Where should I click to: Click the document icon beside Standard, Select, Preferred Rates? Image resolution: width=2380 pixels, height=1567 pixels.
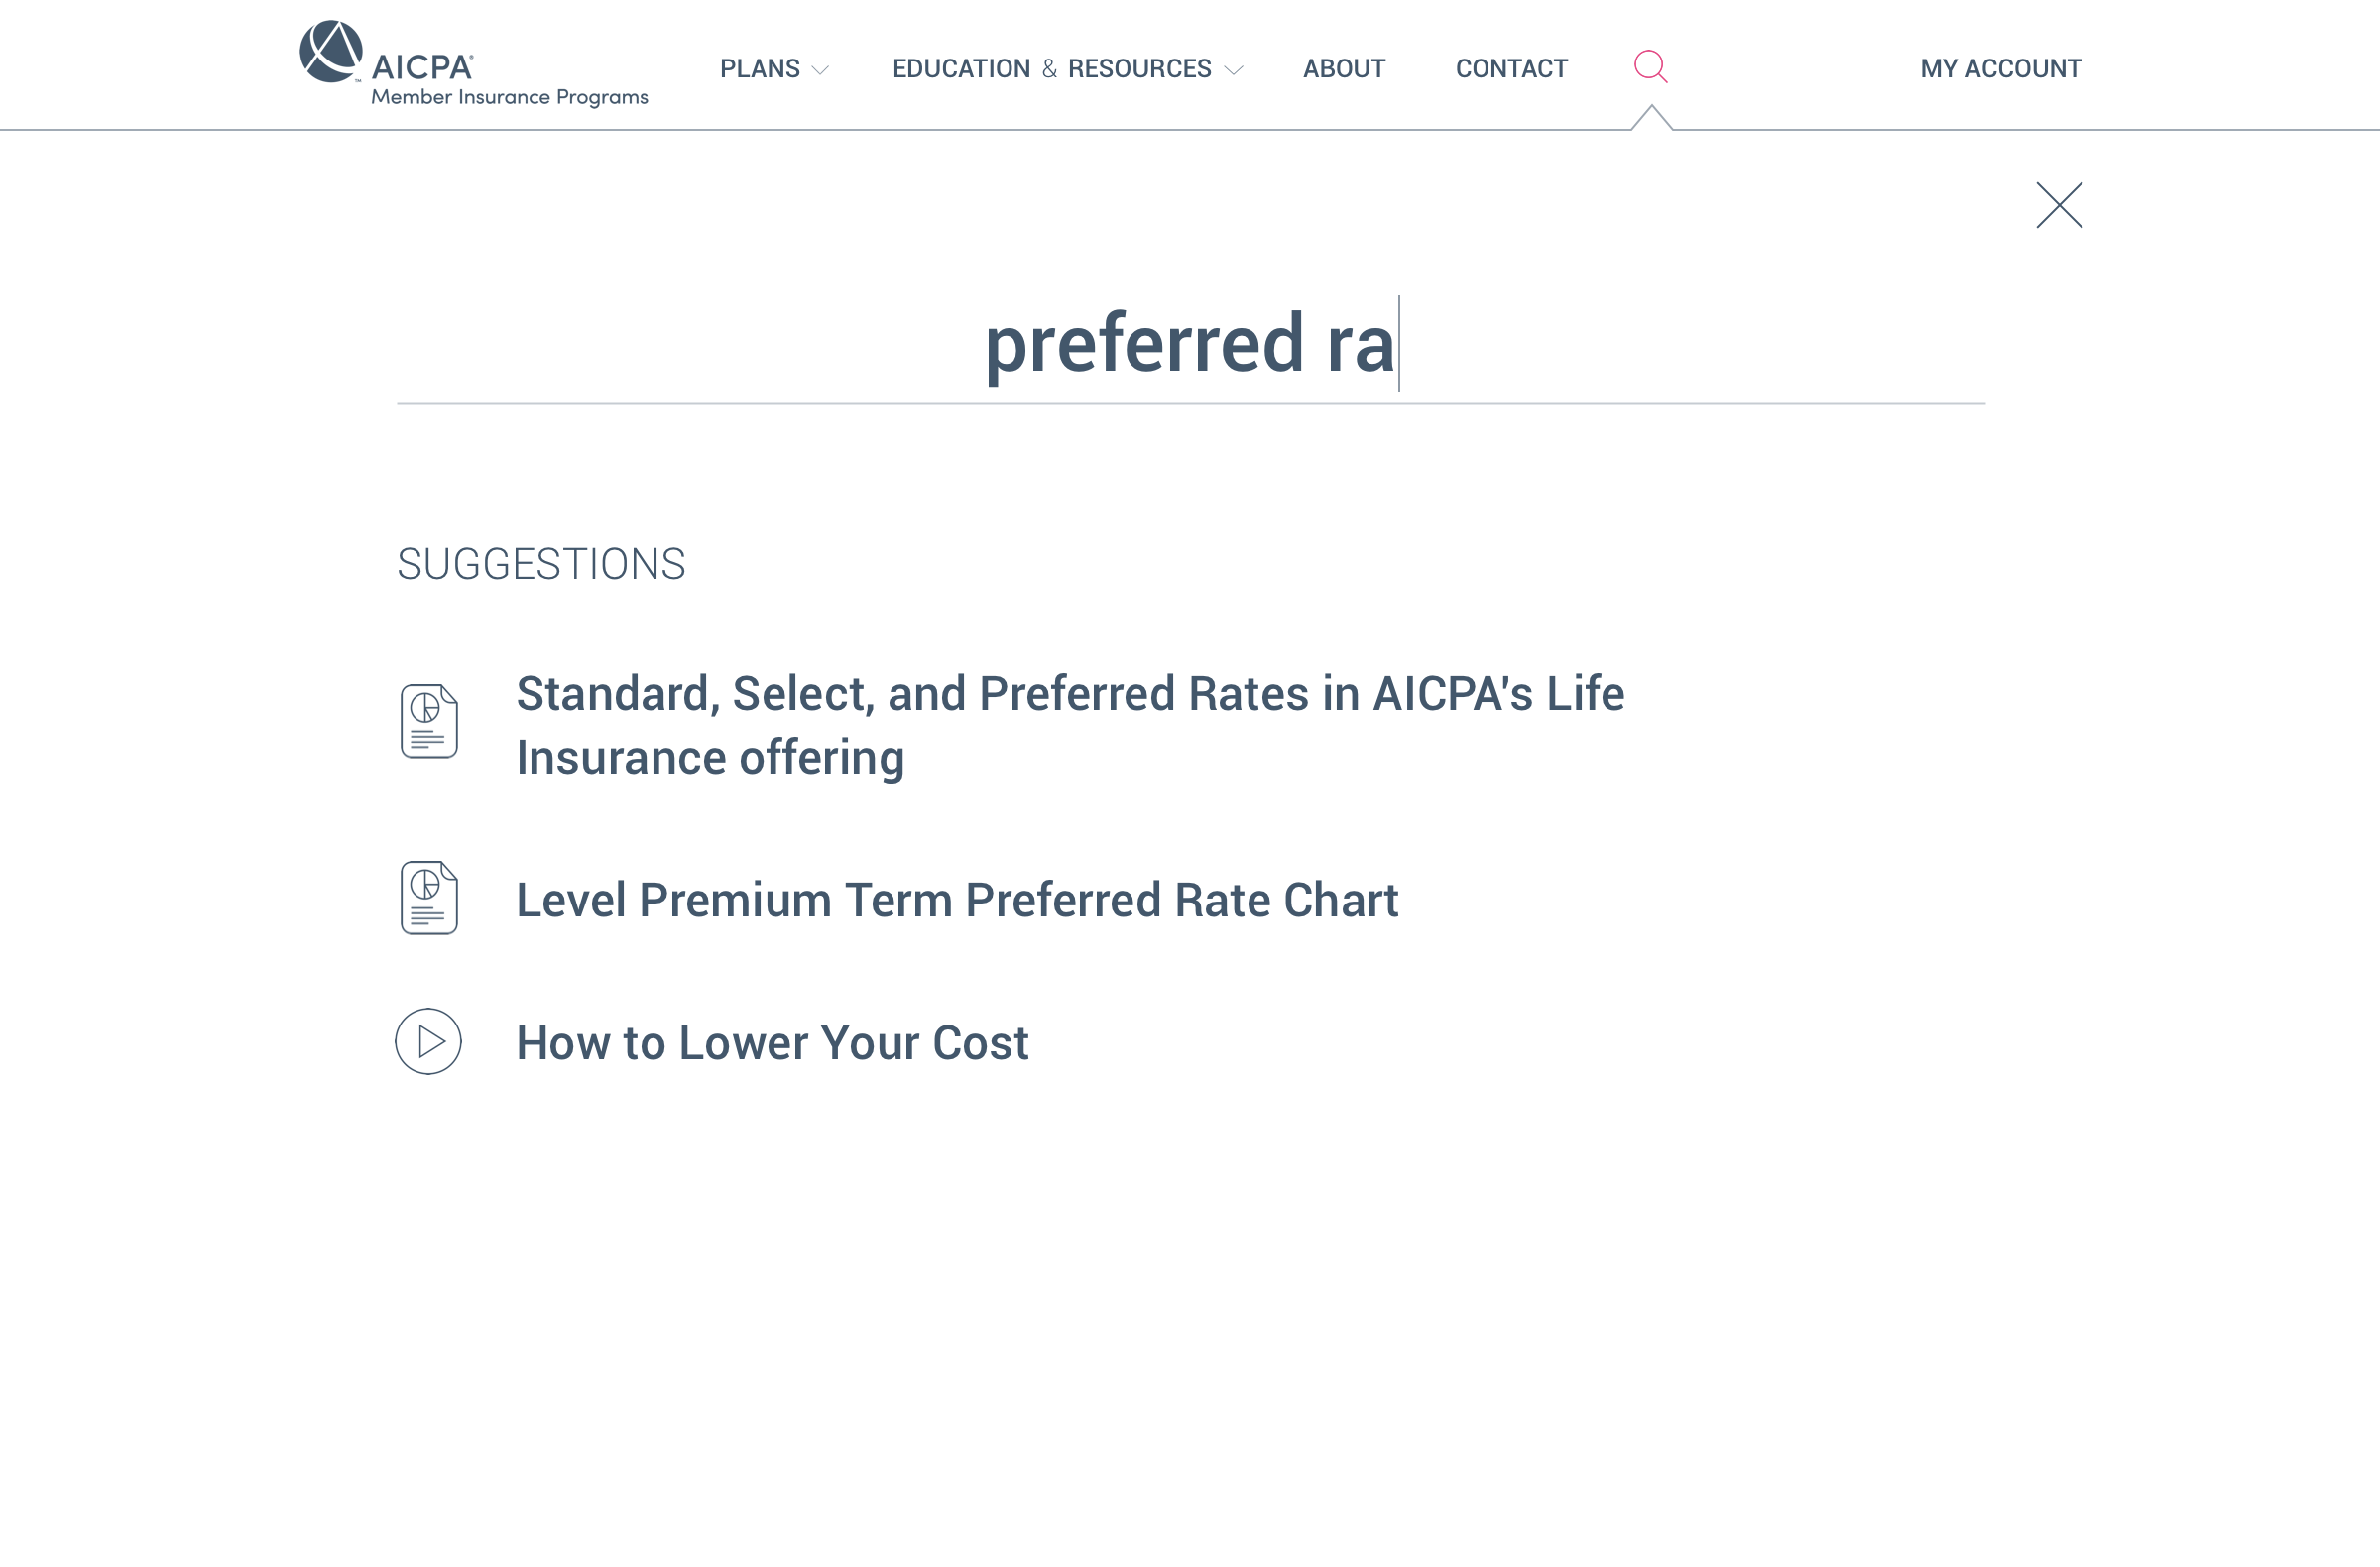pos(429,722)
